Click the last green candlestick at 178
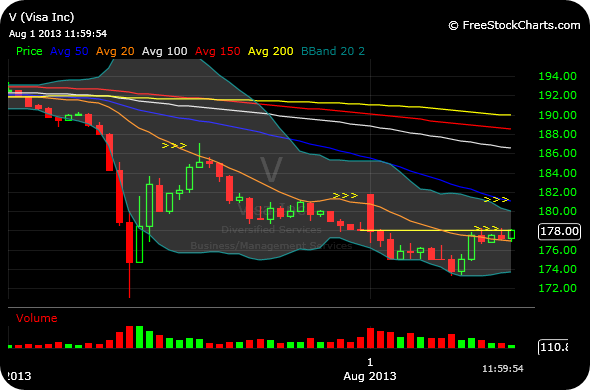 click(x=511, y=235)
